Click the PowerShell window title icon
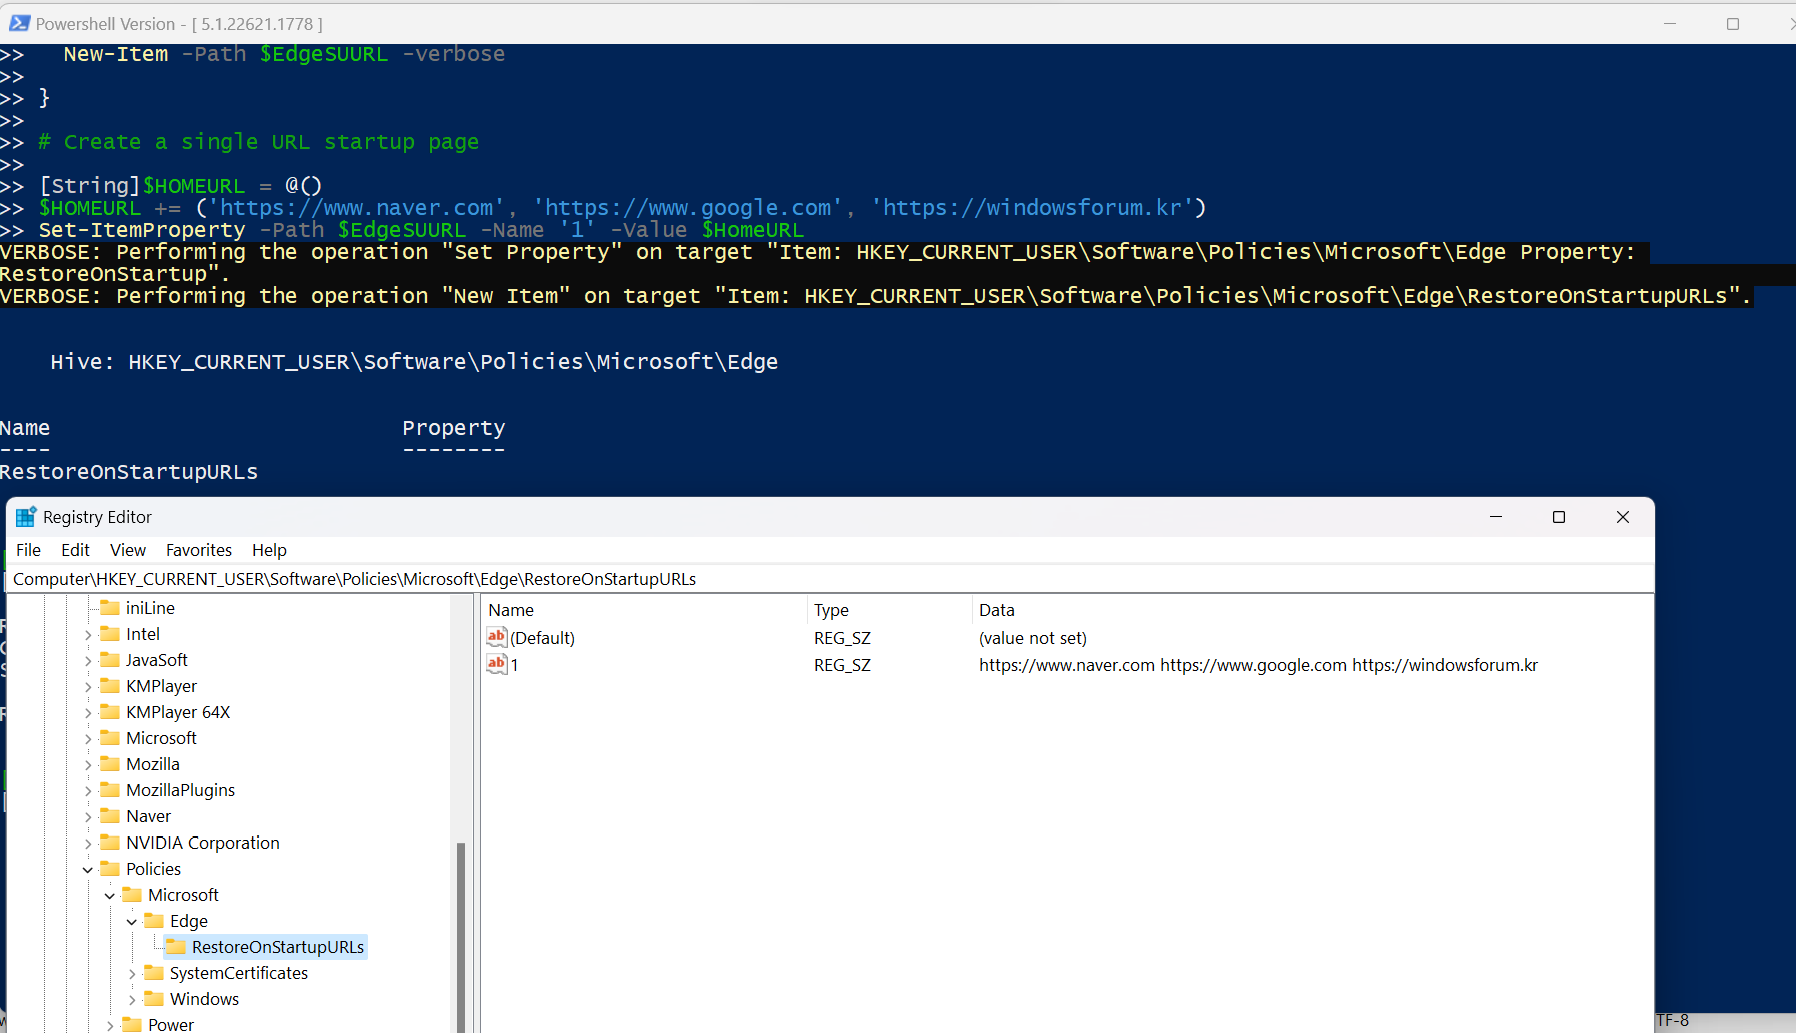Screen dimensions: 1796x1033 tap(19, 23)
